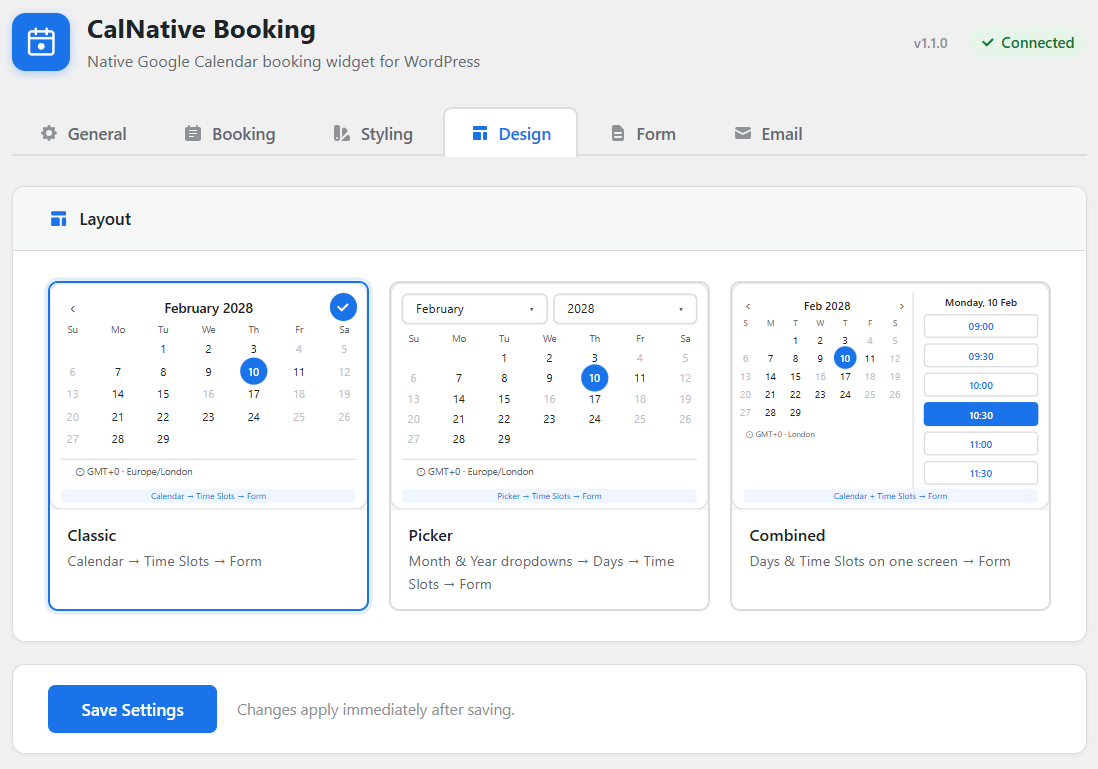
Task: Switch to the Design tab
Action: [510, 133]
